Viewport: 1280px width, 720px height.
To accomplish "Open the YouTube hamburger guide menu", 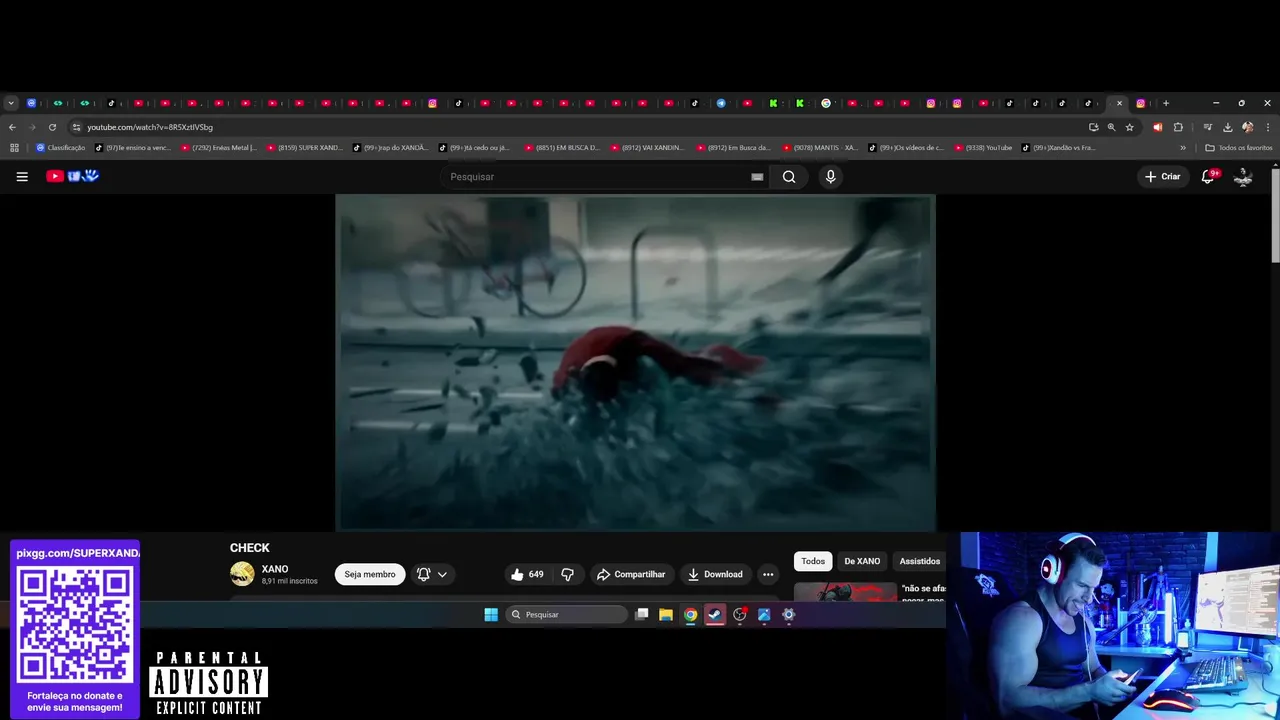I will point(22,177).
